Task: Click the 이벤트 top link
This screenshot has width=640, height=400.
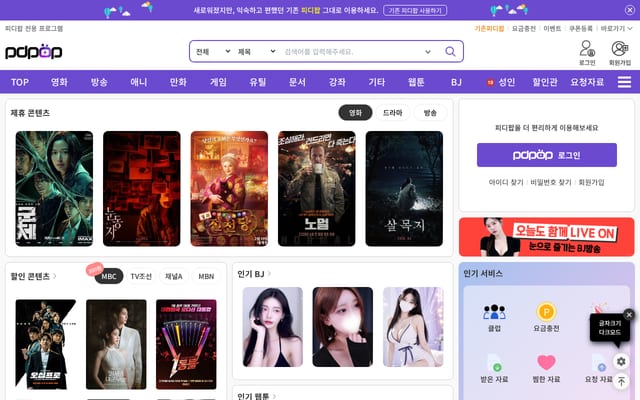Action: 552,28
